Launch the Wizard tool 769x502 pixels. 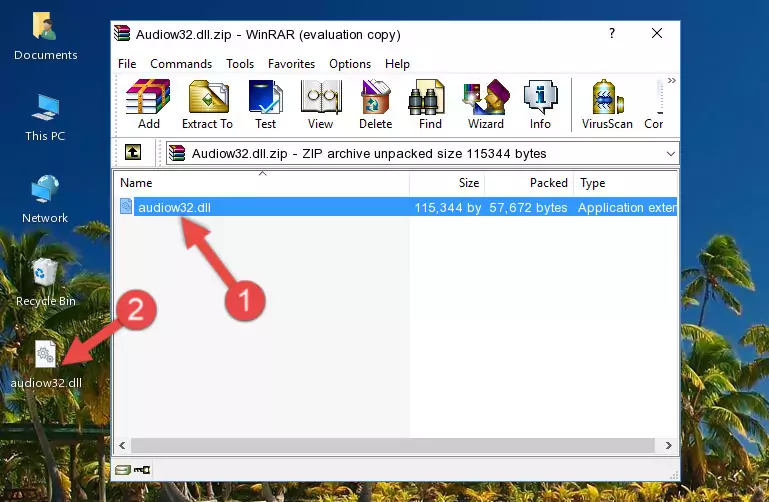tap(486, 104)
